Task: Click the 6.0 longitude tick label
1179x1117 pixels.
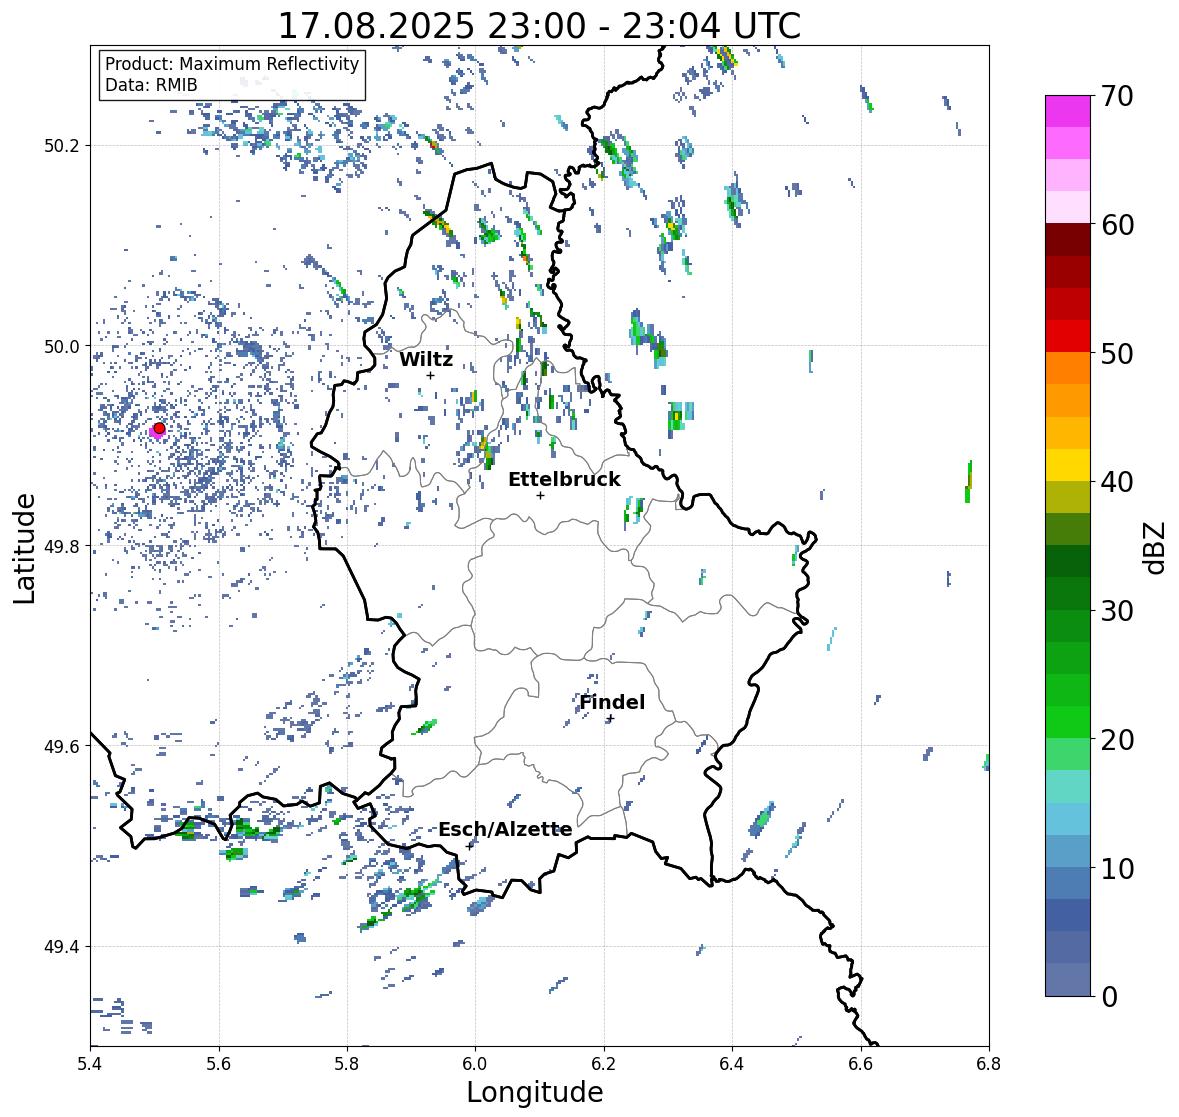Action: (x=475, y=1063)
